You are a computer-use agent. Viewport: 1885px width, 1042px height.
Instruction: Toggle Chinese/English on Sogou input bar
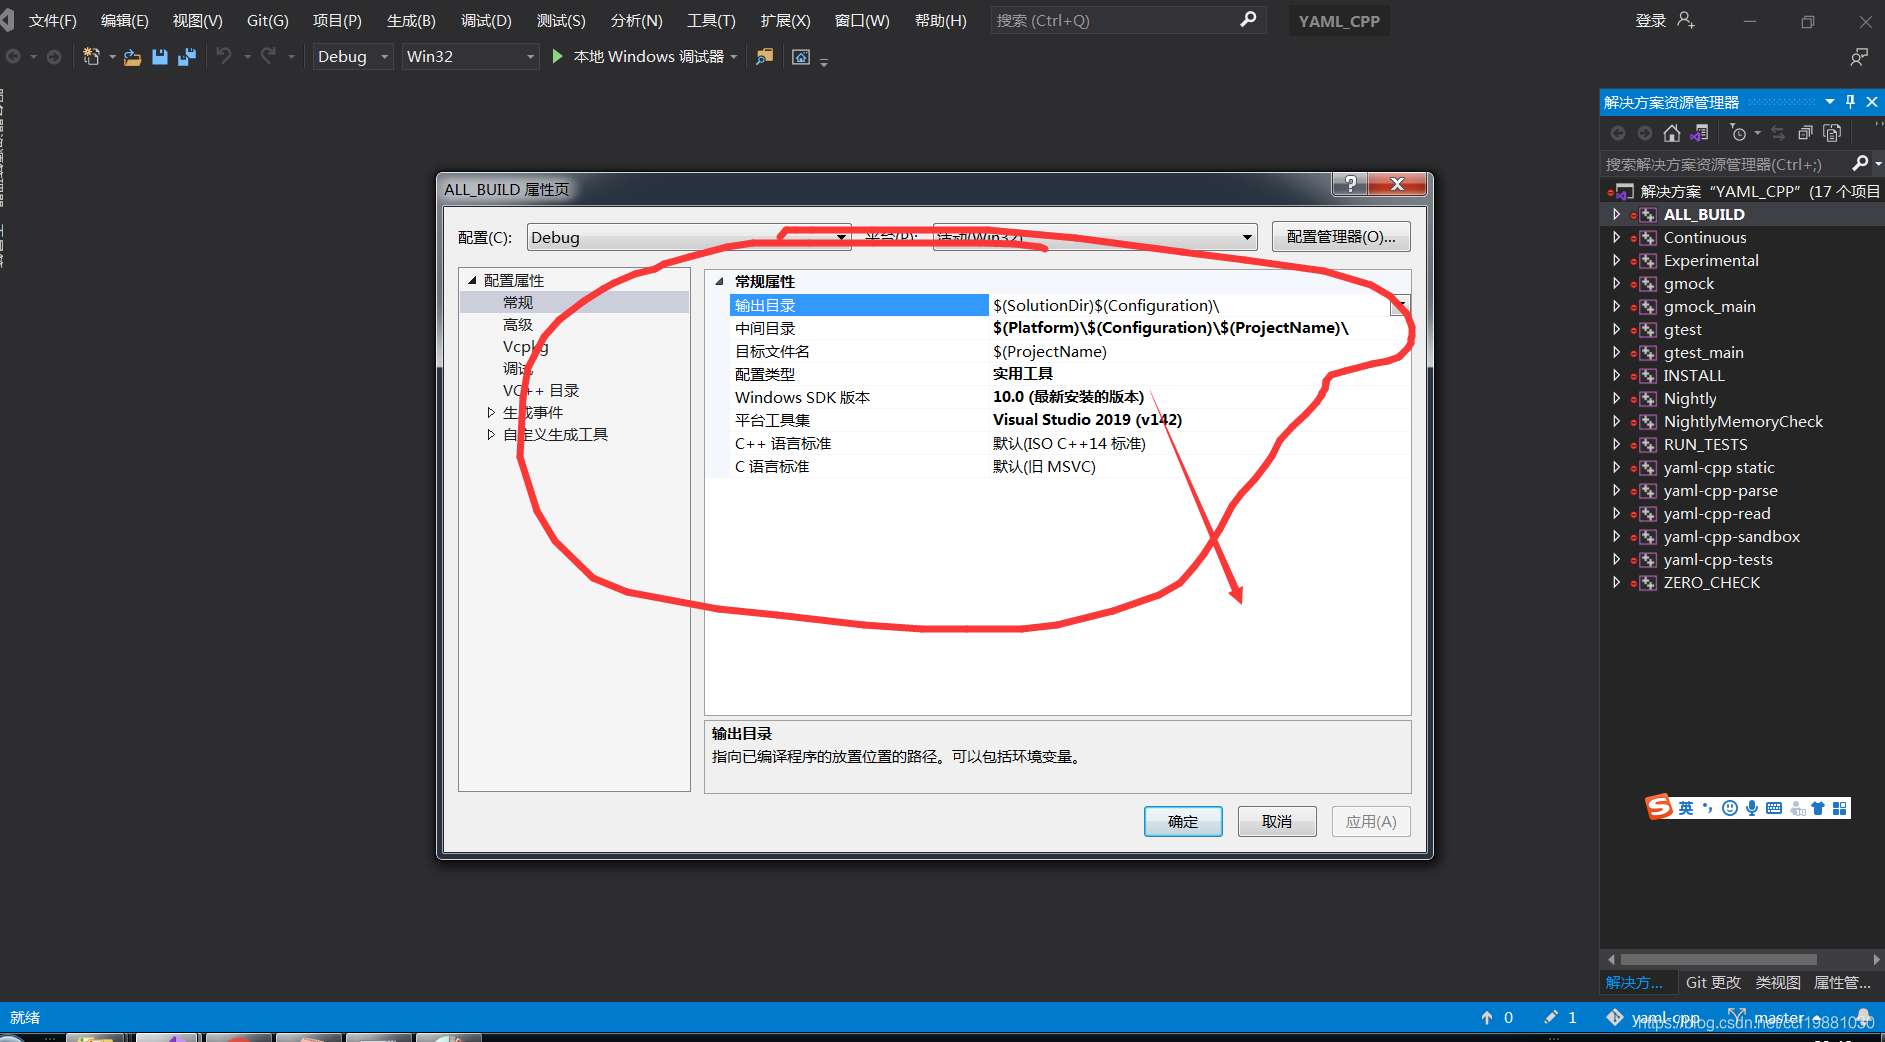1686,808
